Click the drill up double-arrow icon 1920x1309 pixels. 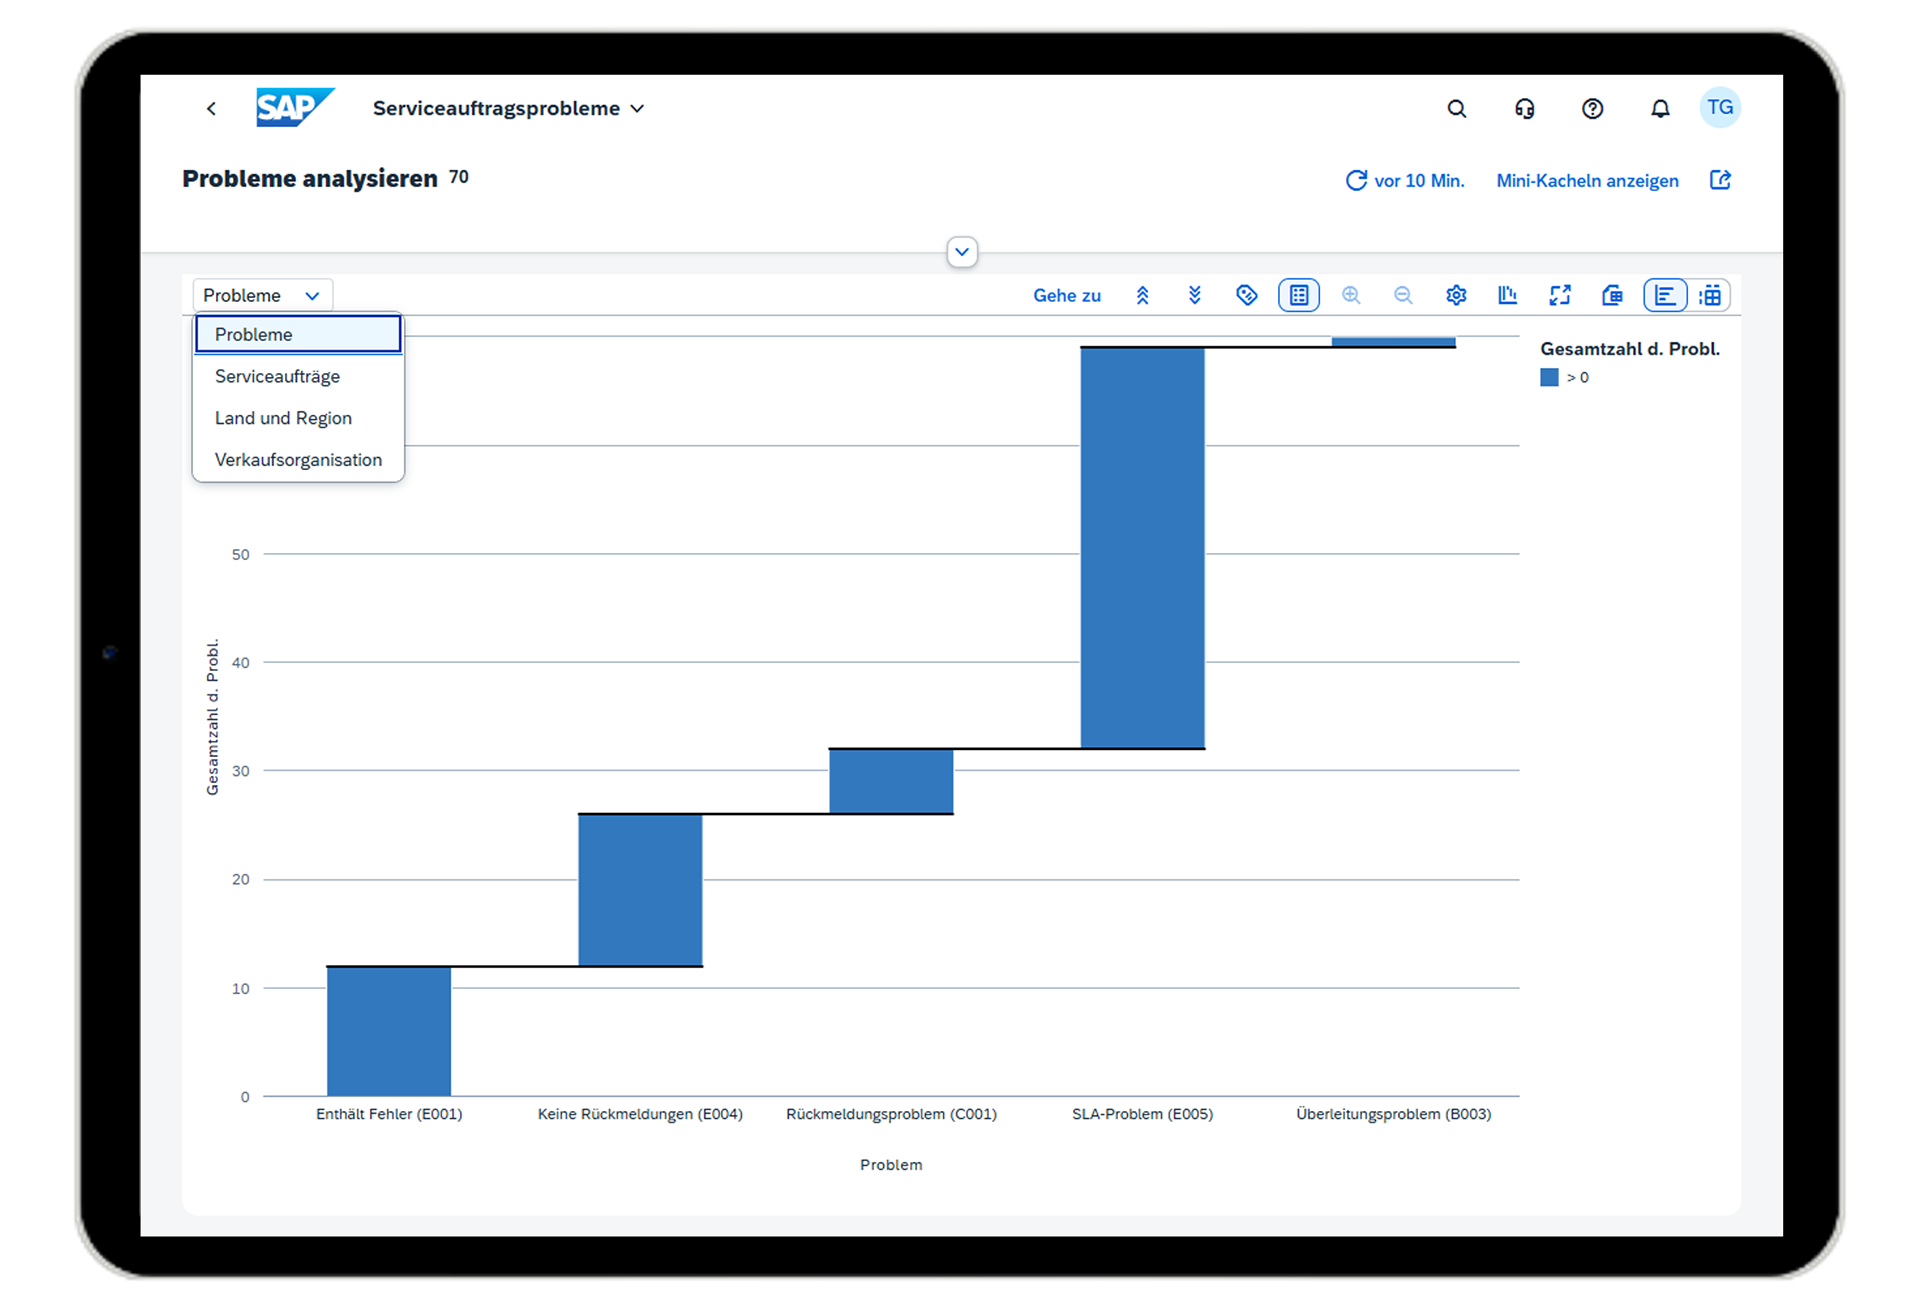pos(1142,295)
